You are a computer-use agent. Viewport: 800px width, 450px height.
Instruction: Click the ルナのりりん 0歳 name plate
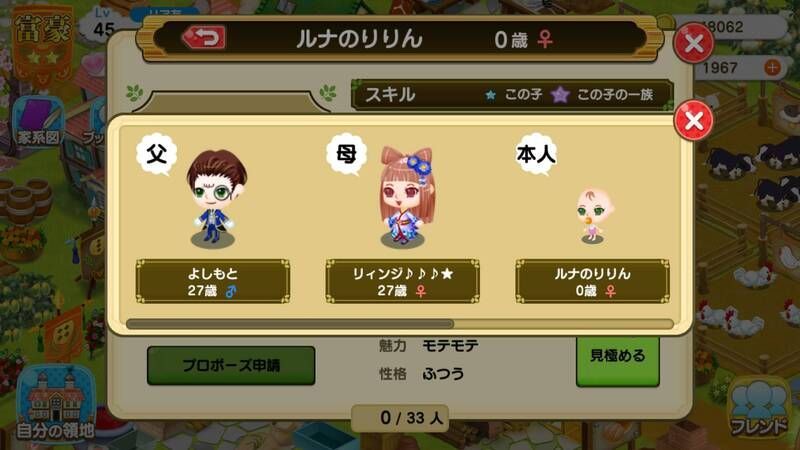point(592,281)
